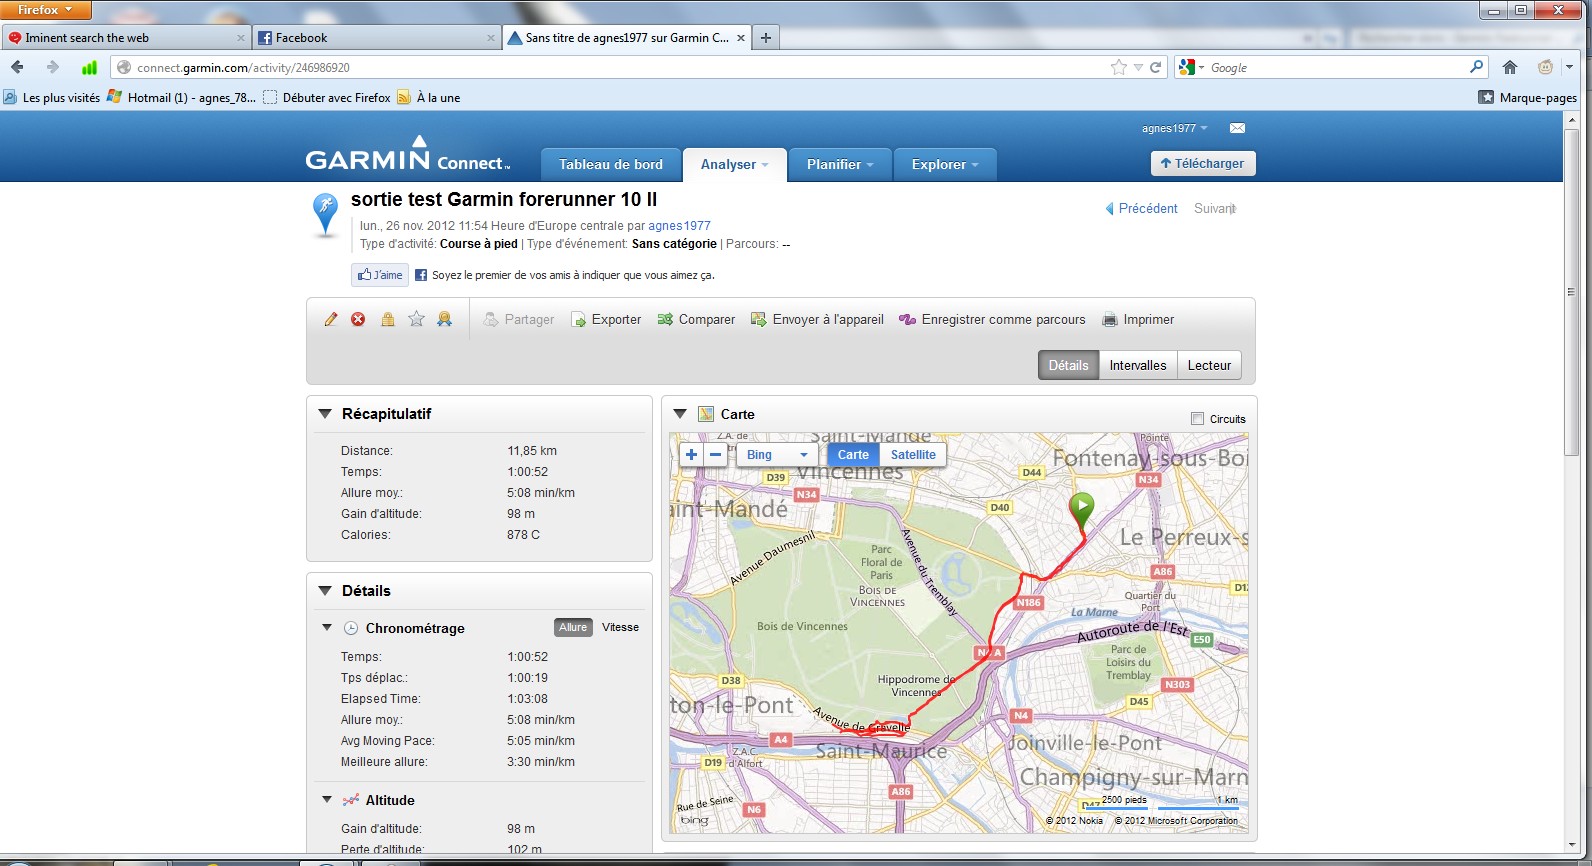The image size is (1592, 866).
Task: Collapse the Altitude subsection
Action: (x=327, y=800)
